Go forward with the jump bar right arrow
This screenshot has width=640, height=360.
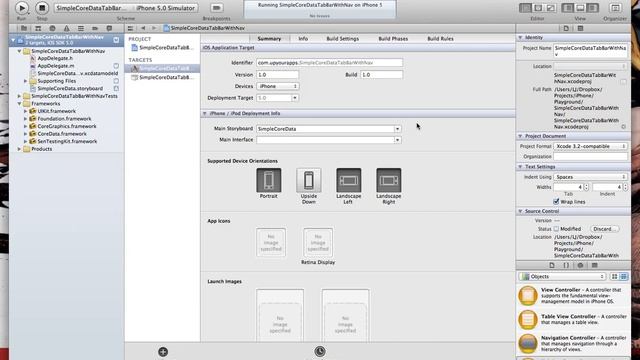click(154, 28)
